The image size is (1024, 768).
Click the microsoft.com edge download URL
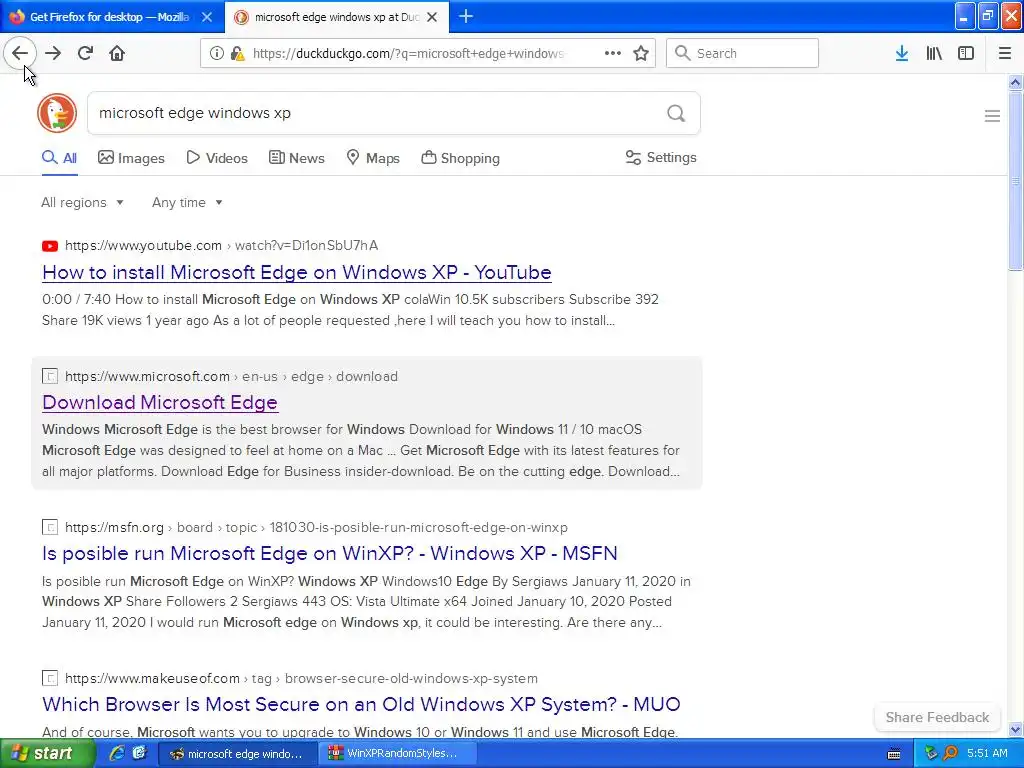coord(231,376)
